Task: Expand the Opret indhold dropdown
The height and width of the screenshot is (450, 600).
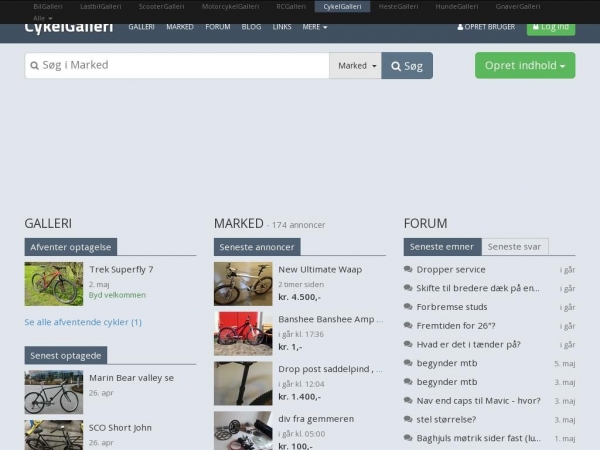Action: tap(525, 65)
